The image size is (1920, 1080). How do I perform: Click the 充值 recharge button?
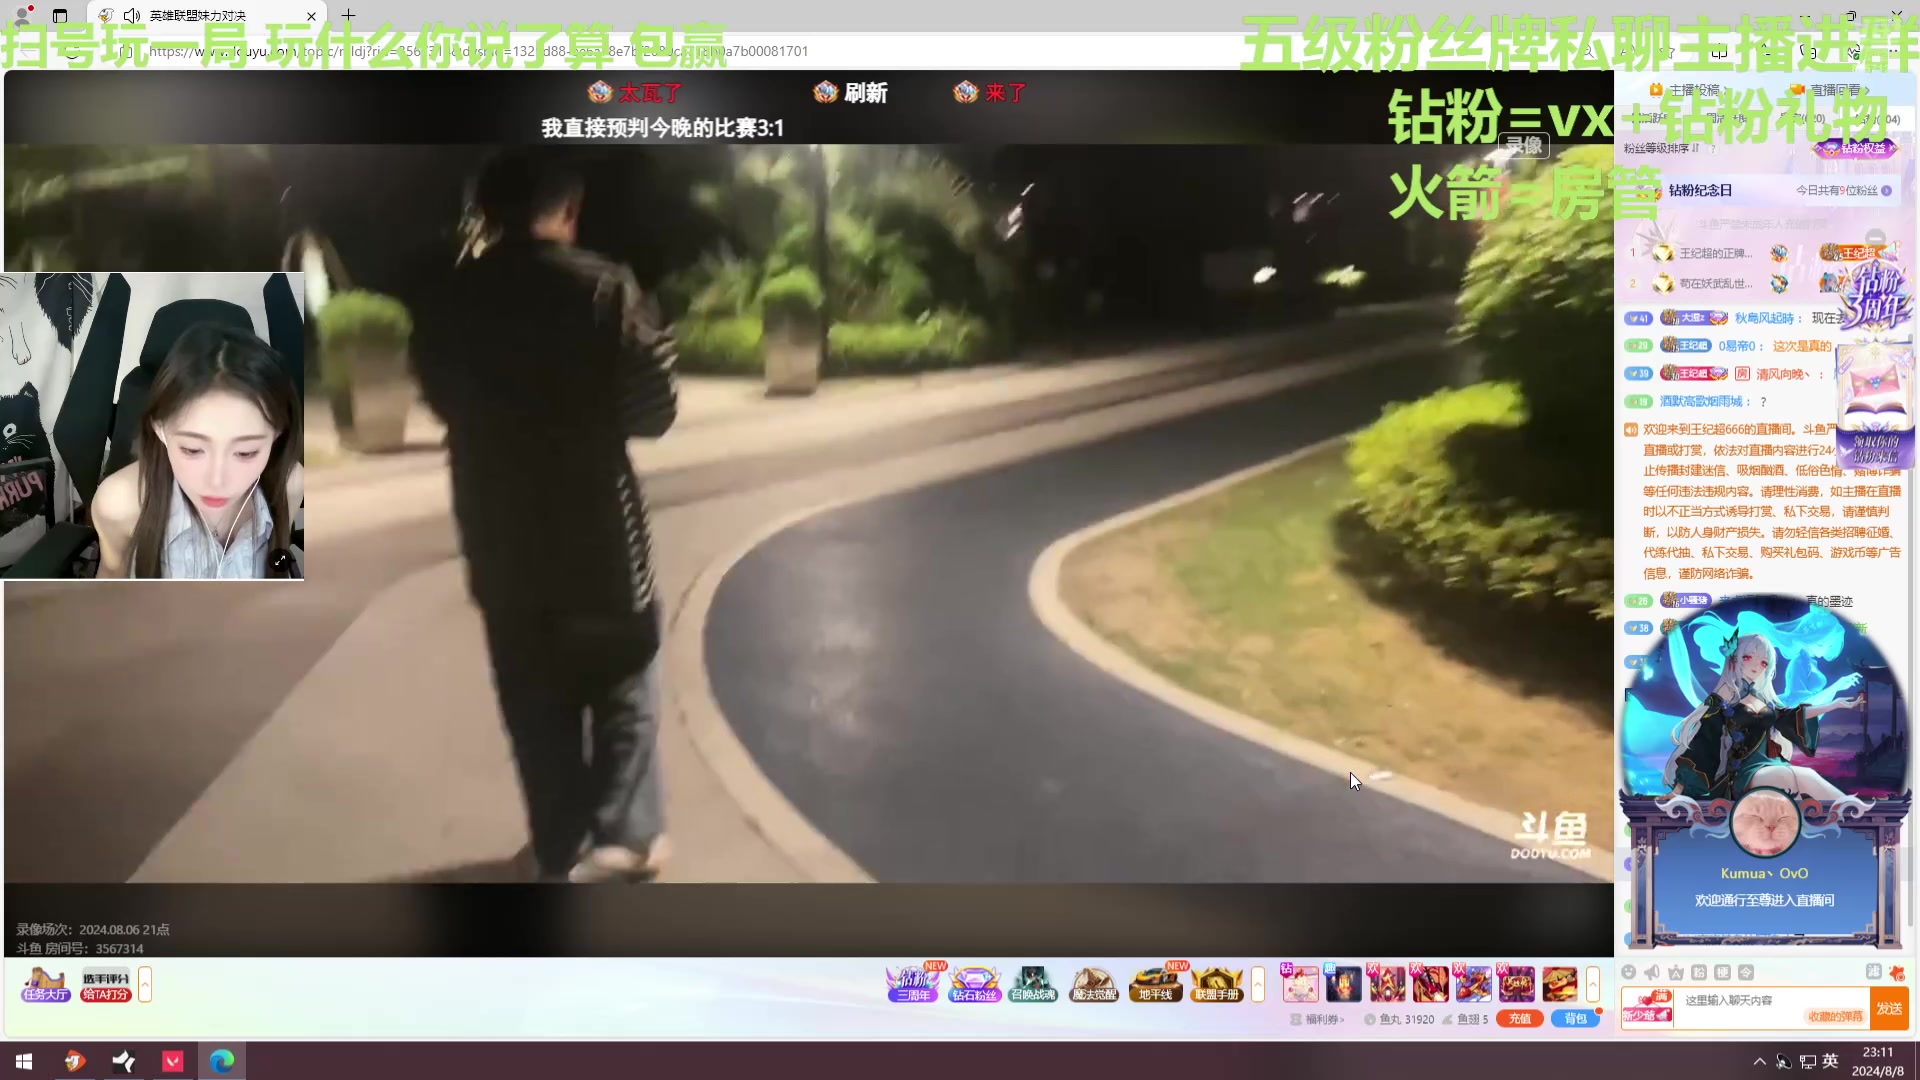(1519, 1019)
